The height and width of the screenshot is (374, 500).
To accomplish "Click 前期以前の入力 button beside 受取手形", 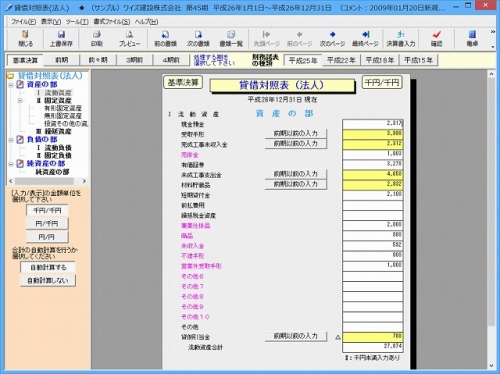I will pyautogui.click(x=296, y=133).
